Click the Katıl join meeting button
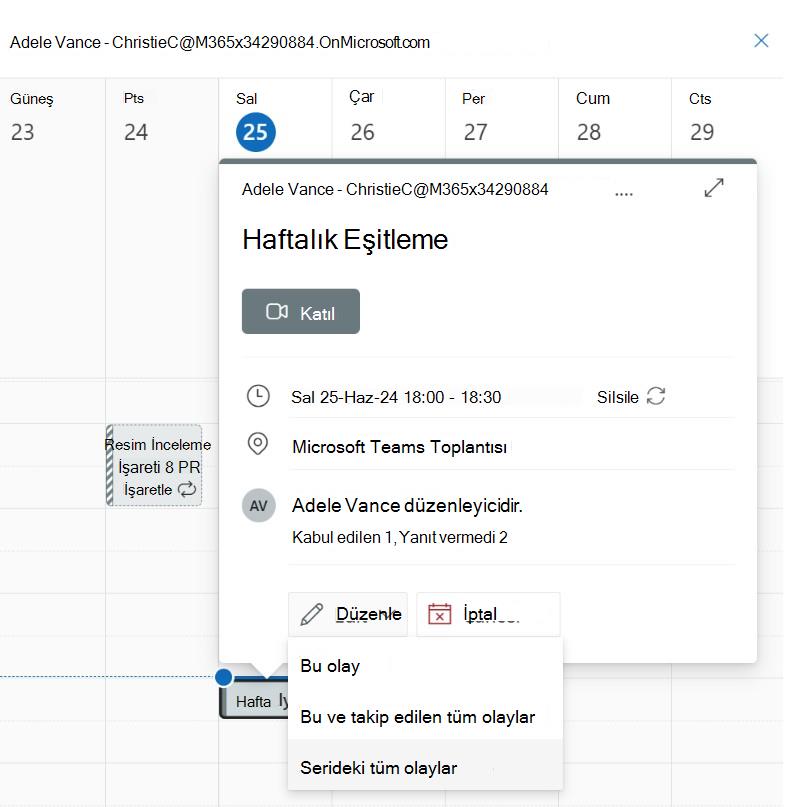 301,311
